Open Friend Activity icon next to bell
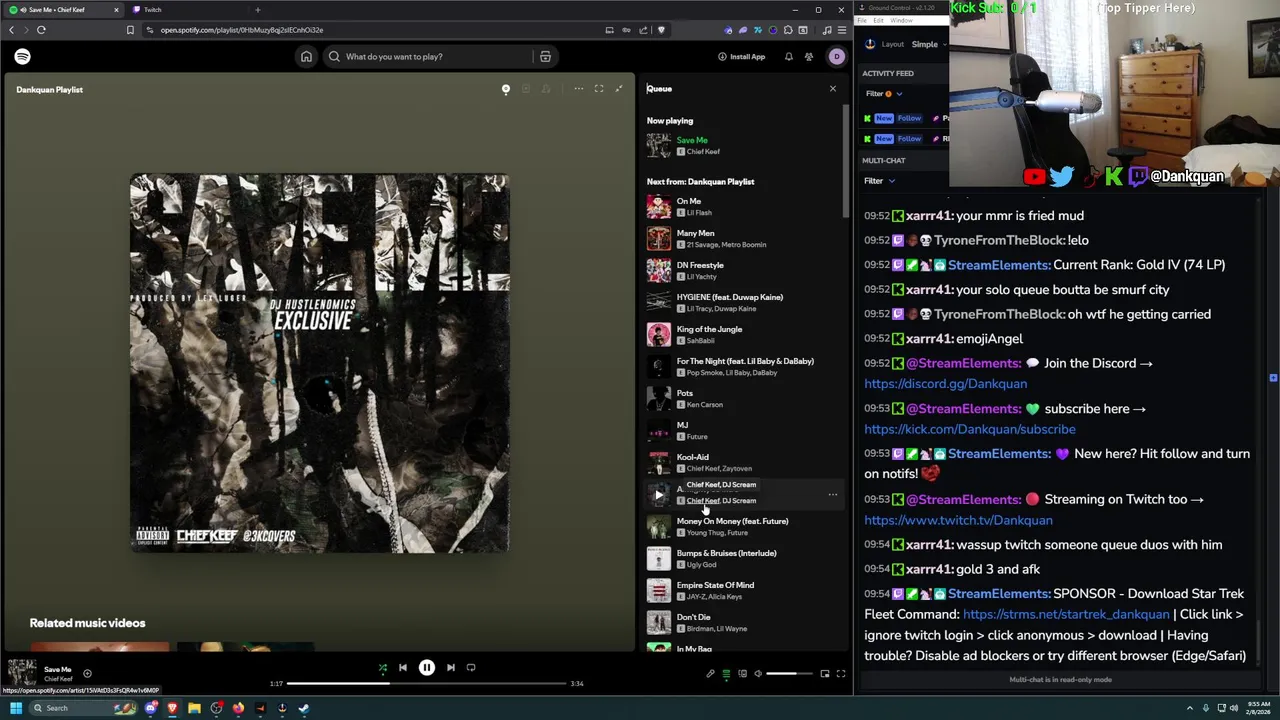Viewport: 1280px width, 720px height. pyautogui.click(x=809, y=57)
